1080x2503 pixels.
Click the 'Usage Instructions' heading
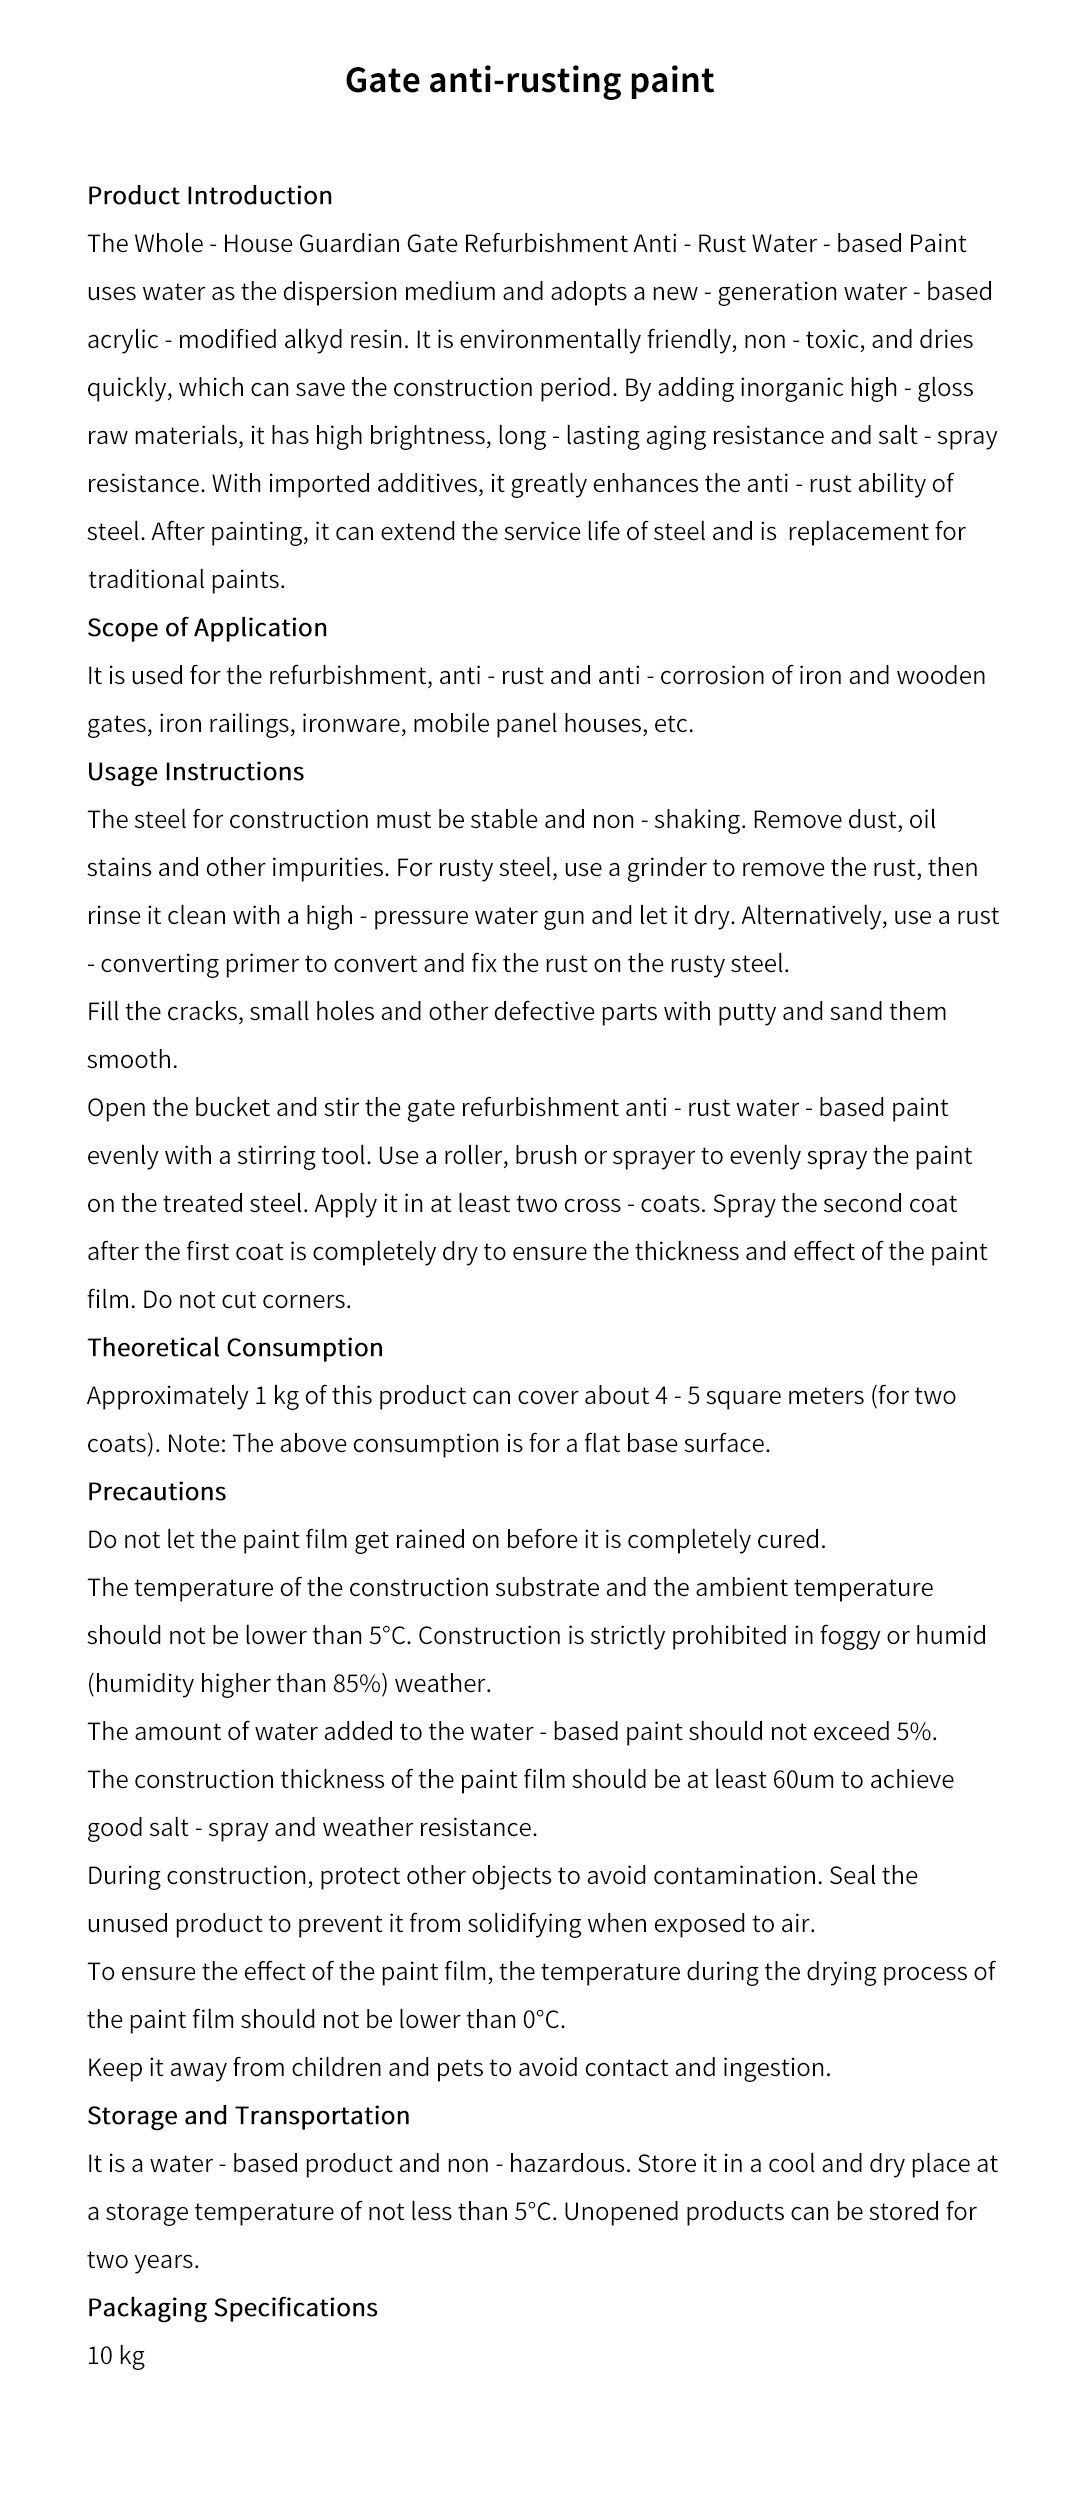(x=196, y=771)
